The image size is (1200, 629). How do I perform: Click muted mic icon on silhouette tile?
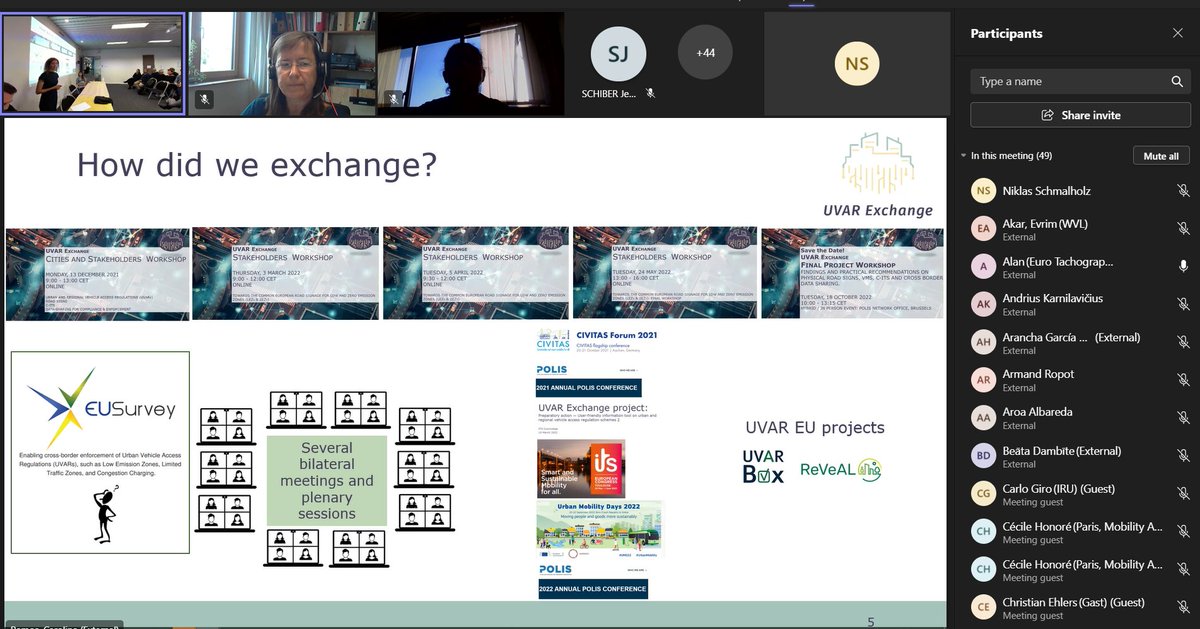coord(393,99)
